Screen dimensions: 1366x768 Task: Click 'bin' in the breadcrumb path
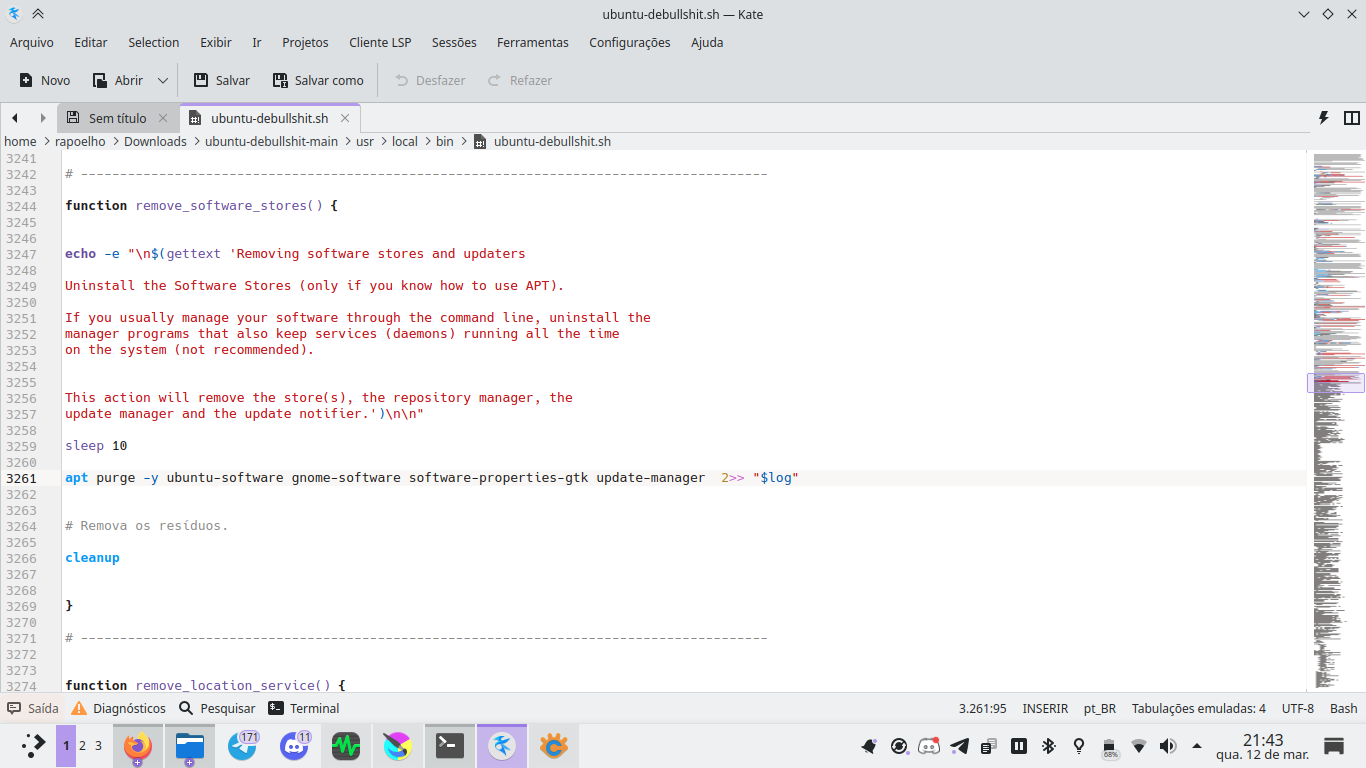(445, 142)
